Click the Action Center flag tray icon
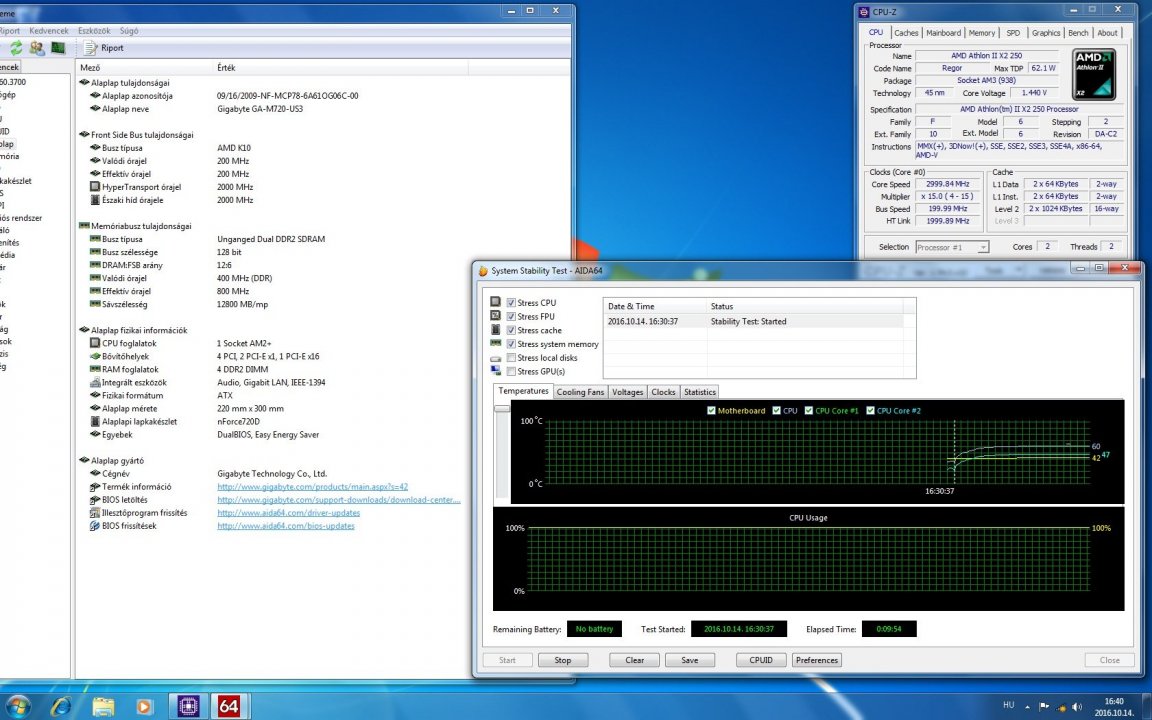Viewport: 1152px width, 720px height. click(x=1044, y=707)
